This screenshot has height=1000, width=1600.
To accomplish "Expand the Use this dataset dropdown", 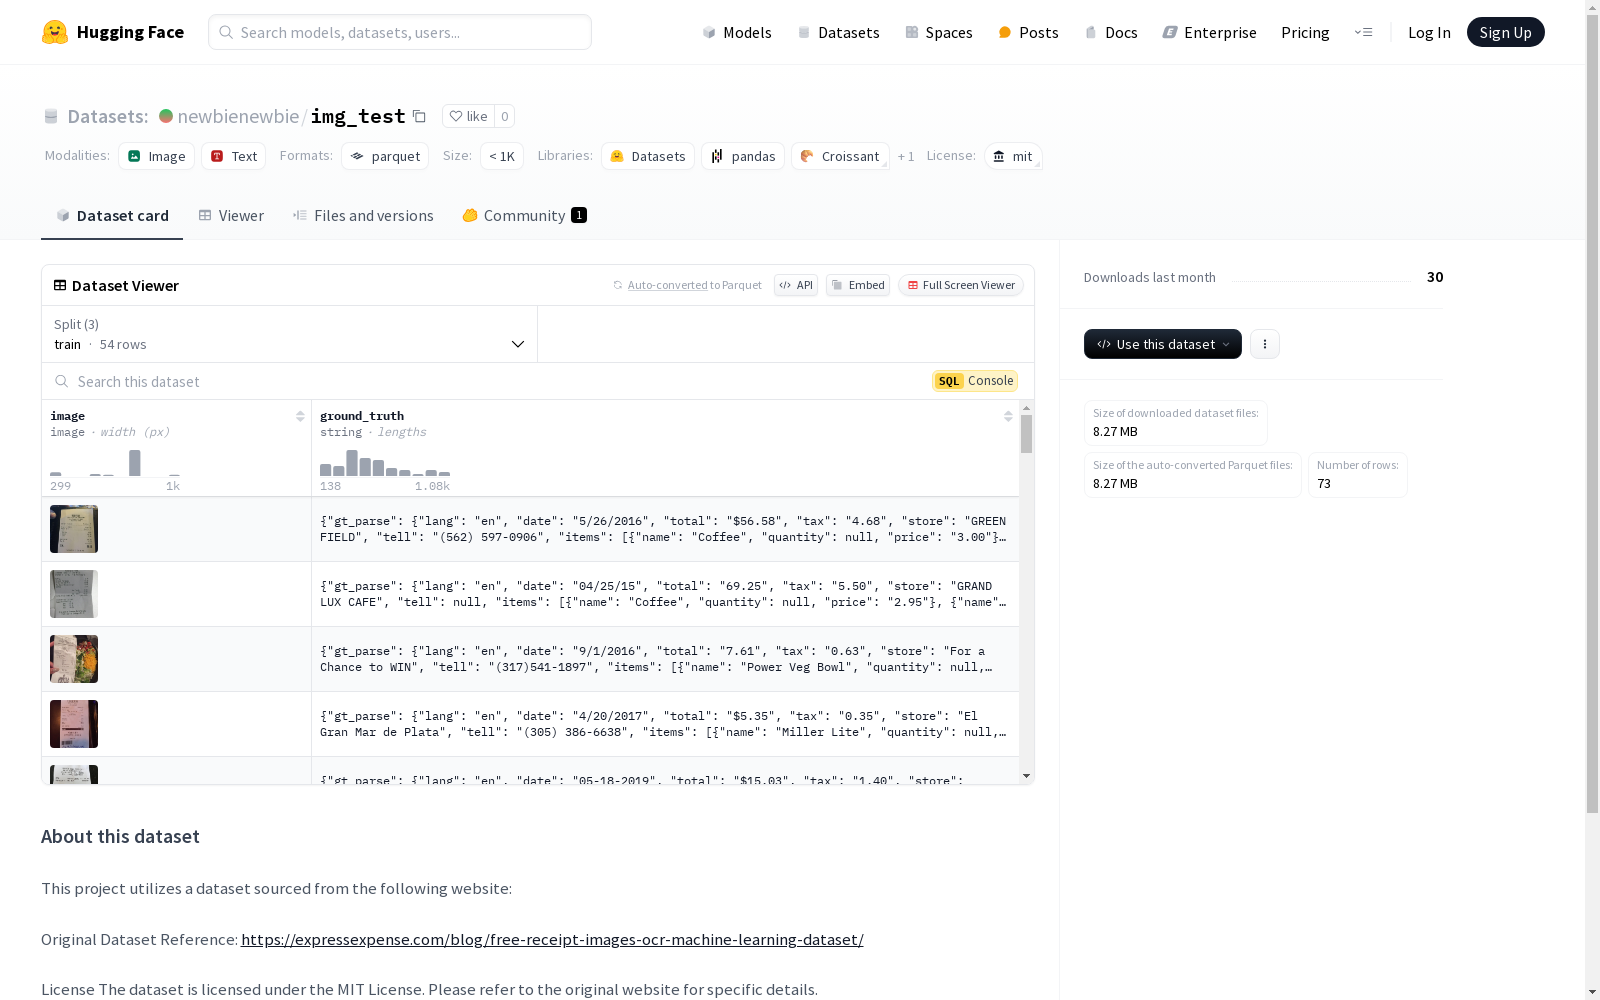I will click(1162, 344).
